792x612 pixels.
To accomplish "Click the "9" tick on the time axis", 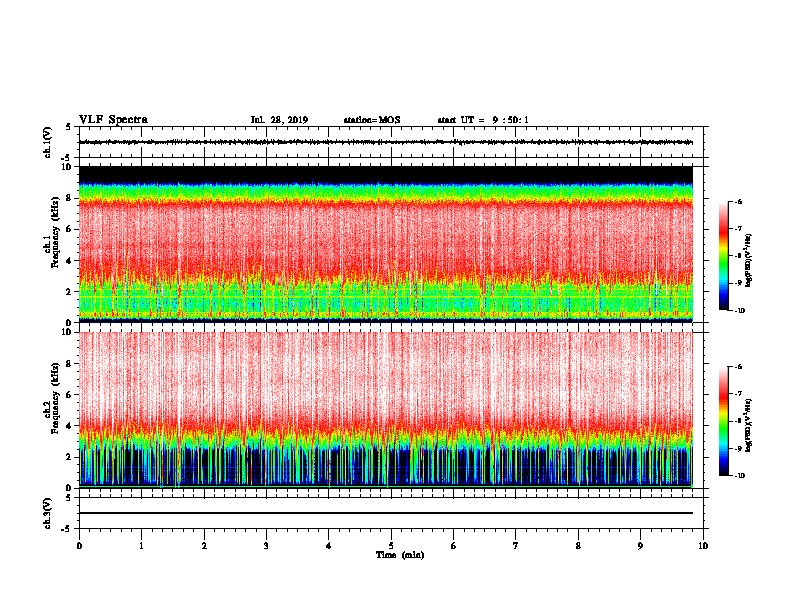I will click(640, 546).
